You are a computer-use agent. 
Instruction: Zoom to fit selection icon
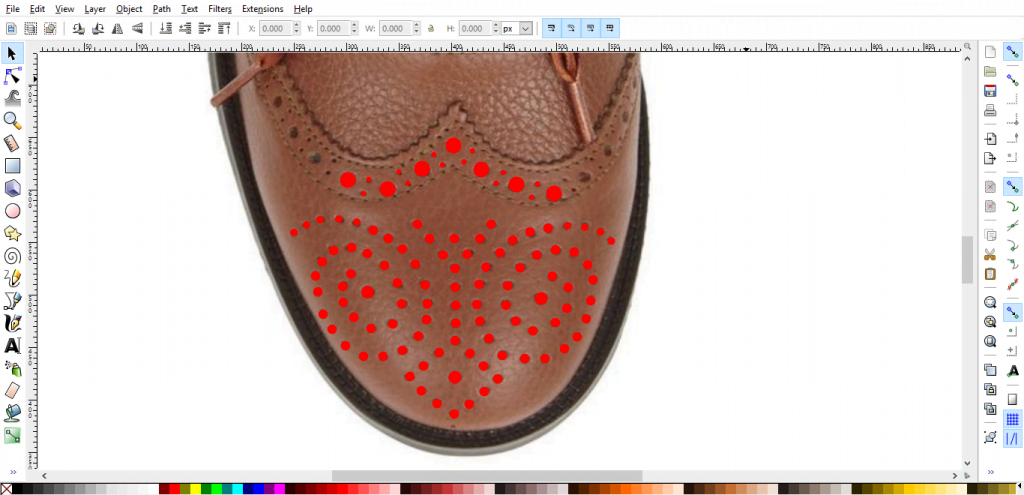pos(991,302)
